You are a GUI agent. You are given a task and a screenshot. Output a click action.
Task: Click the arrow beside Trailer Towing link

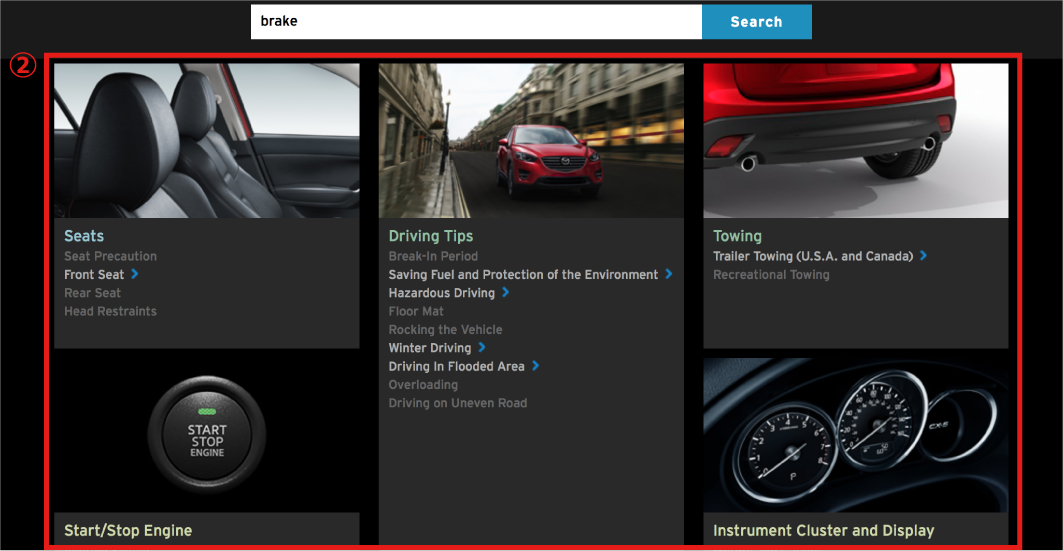tap(924, 256)
